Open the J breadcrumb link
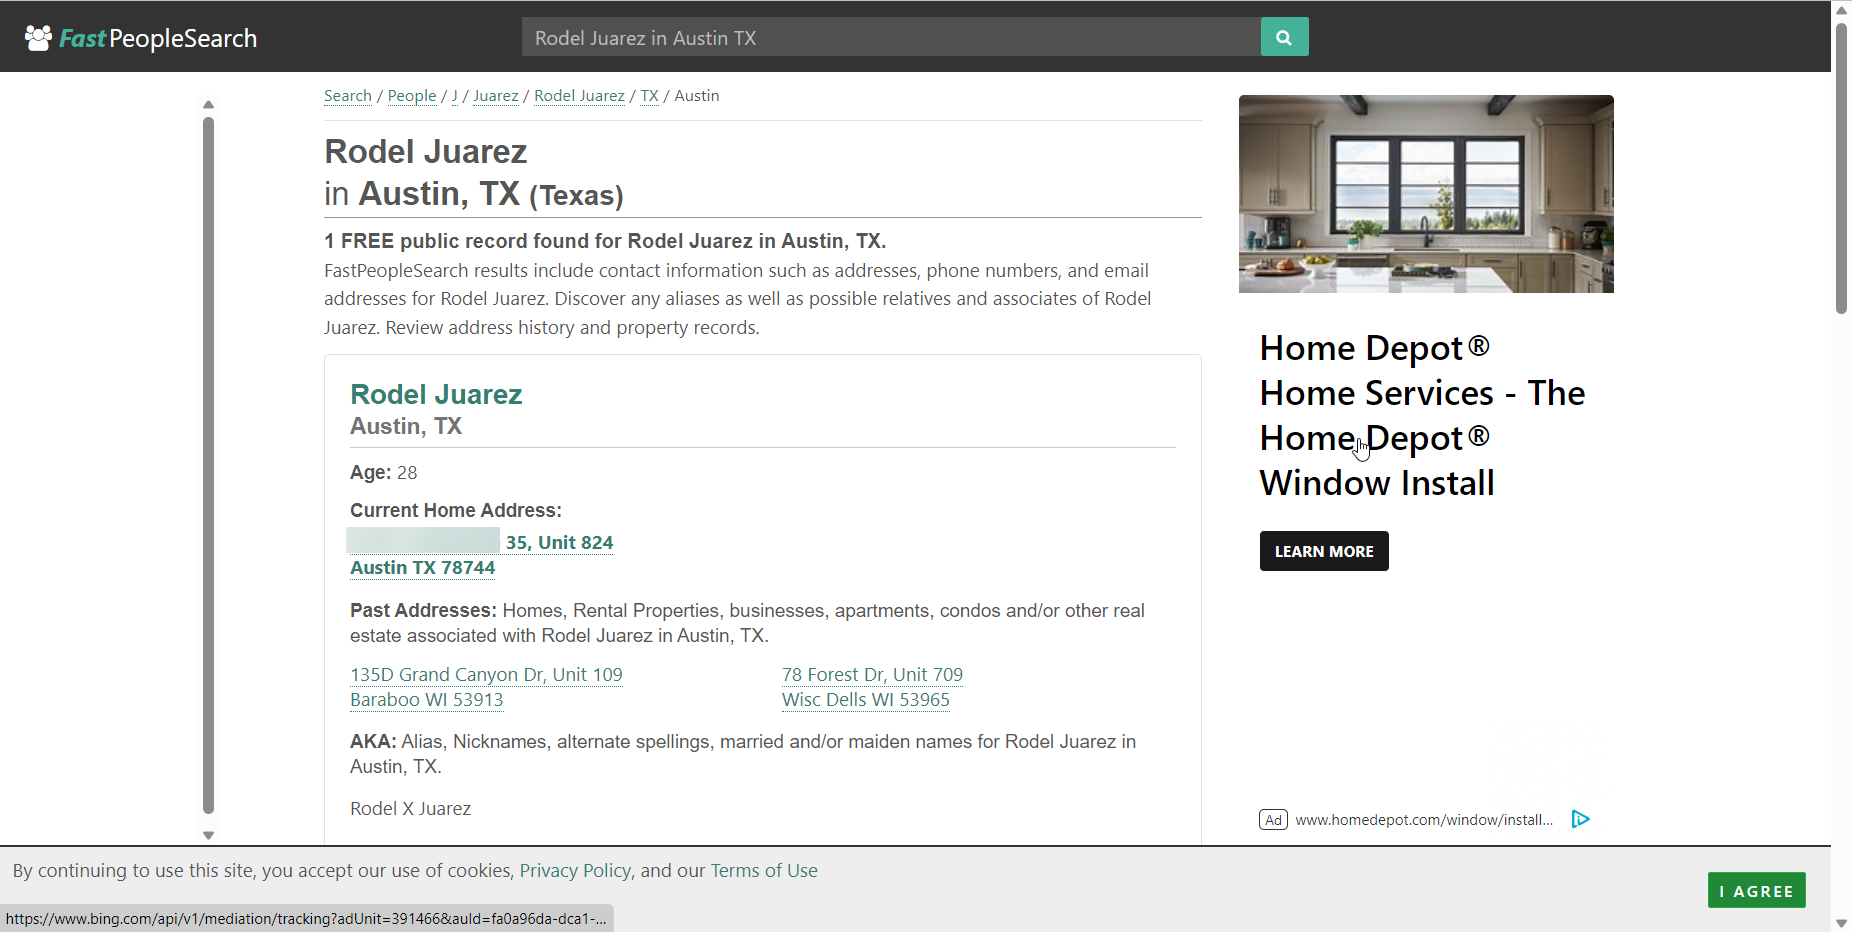This screenshot has width=1852, height=932. pyautogui.click(x=455, y=96)
